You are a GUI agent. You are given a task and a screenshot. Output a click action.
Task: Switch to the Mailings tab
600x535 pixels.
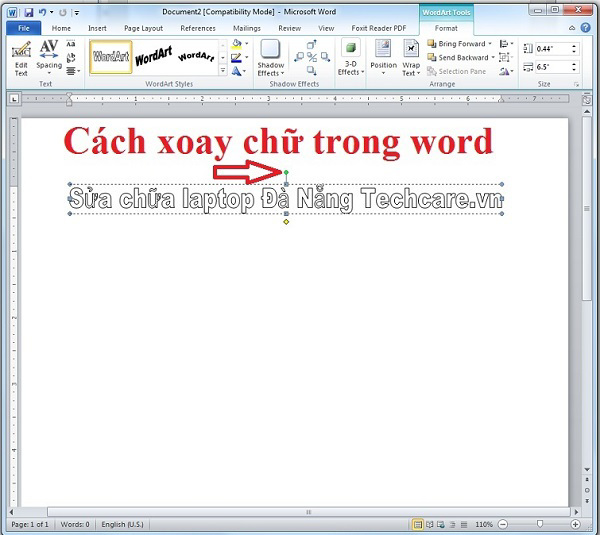tap(247, 28)
